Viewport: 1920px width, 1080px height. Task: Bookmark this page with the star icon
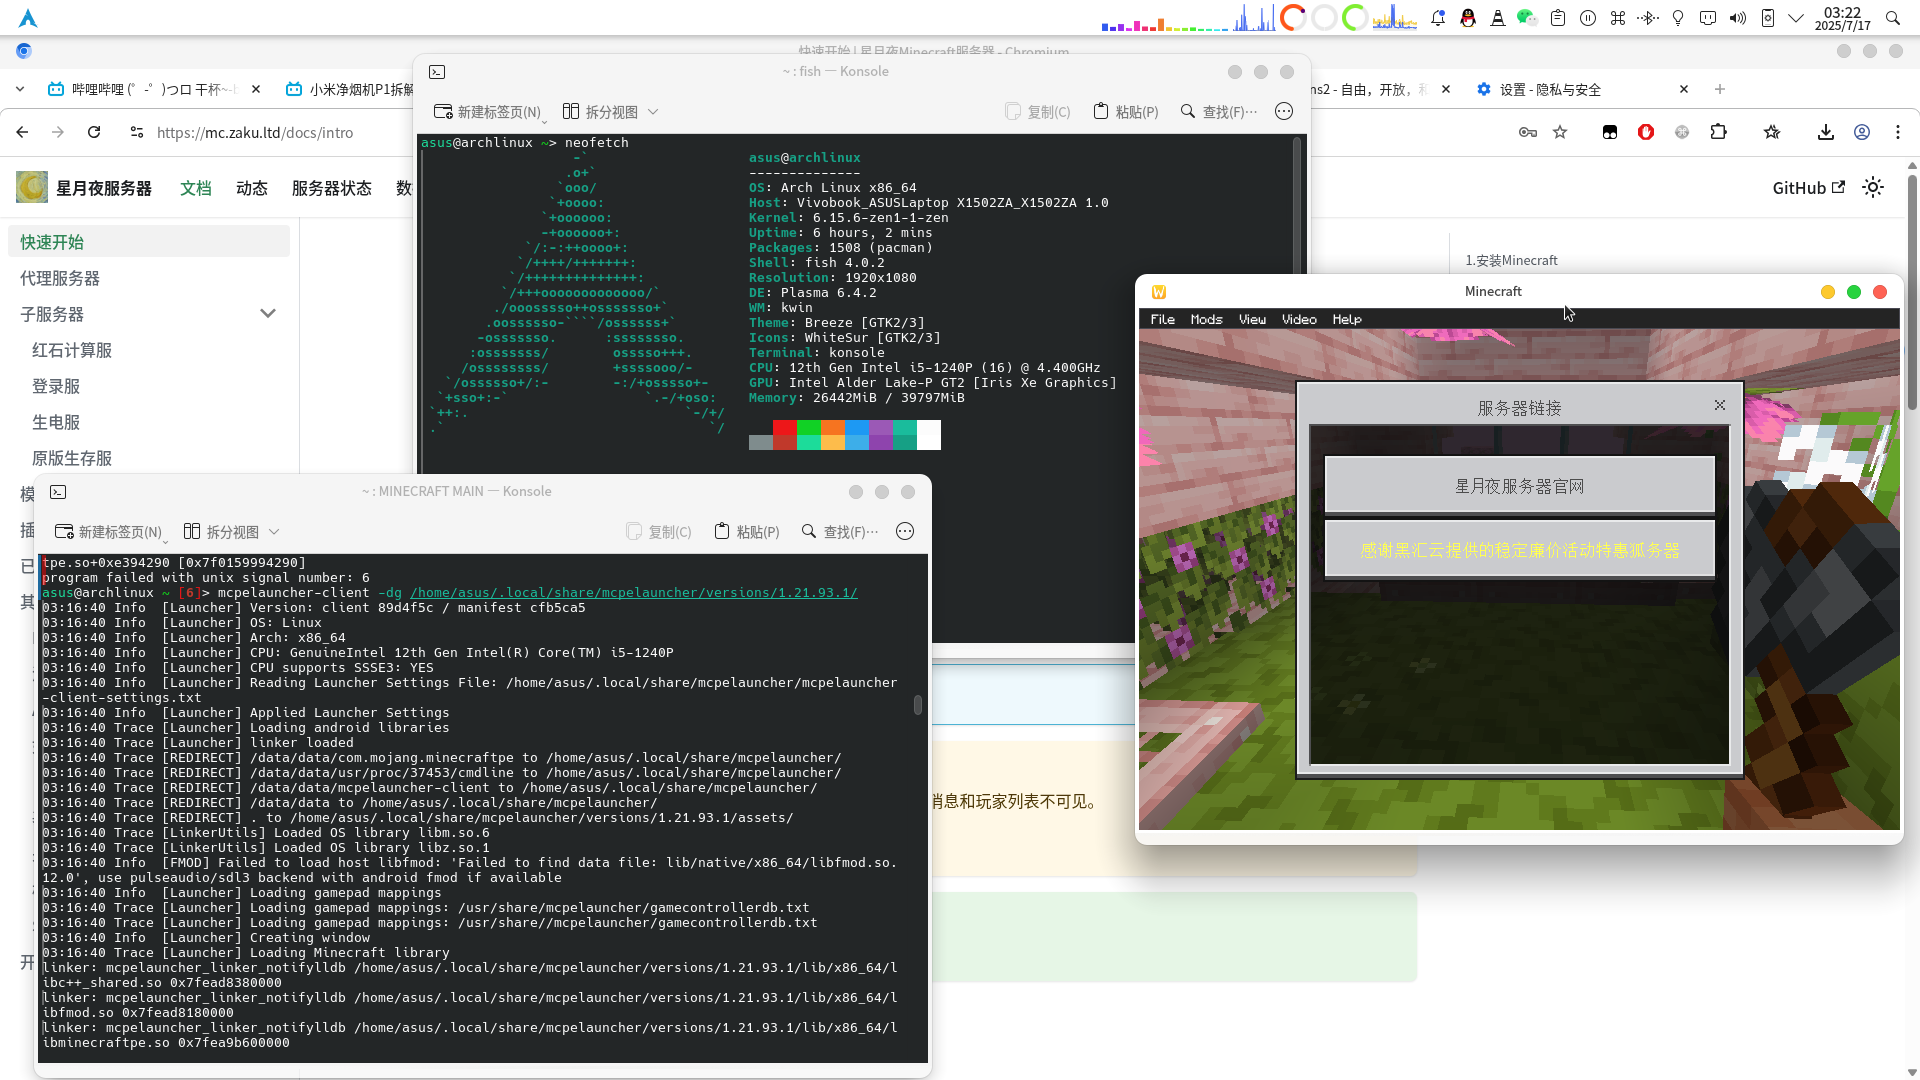[x=1560, y=132]
